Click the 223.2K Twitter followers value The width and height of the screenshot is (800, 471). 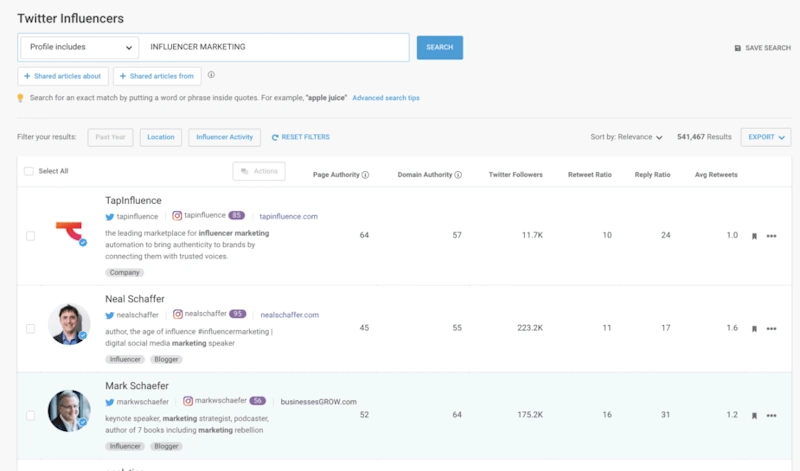(x=530, y=328)
